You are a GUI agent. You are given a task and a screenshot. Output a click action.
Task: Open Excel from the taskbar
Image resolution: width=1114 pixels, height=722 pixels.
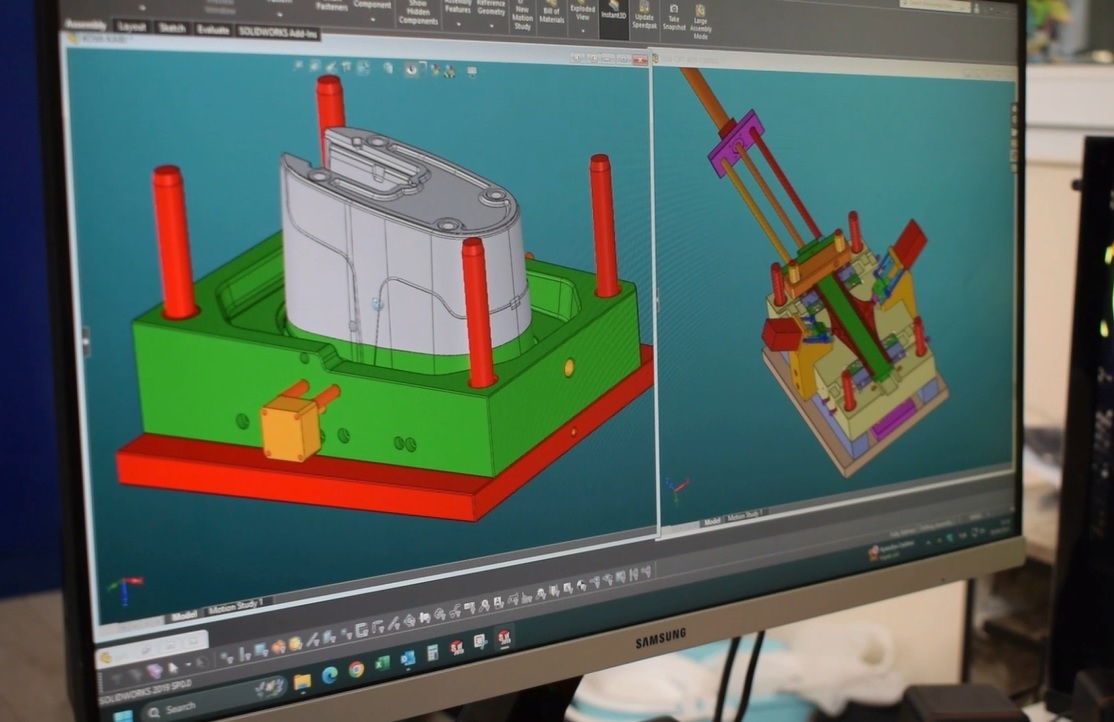(383, 664)
